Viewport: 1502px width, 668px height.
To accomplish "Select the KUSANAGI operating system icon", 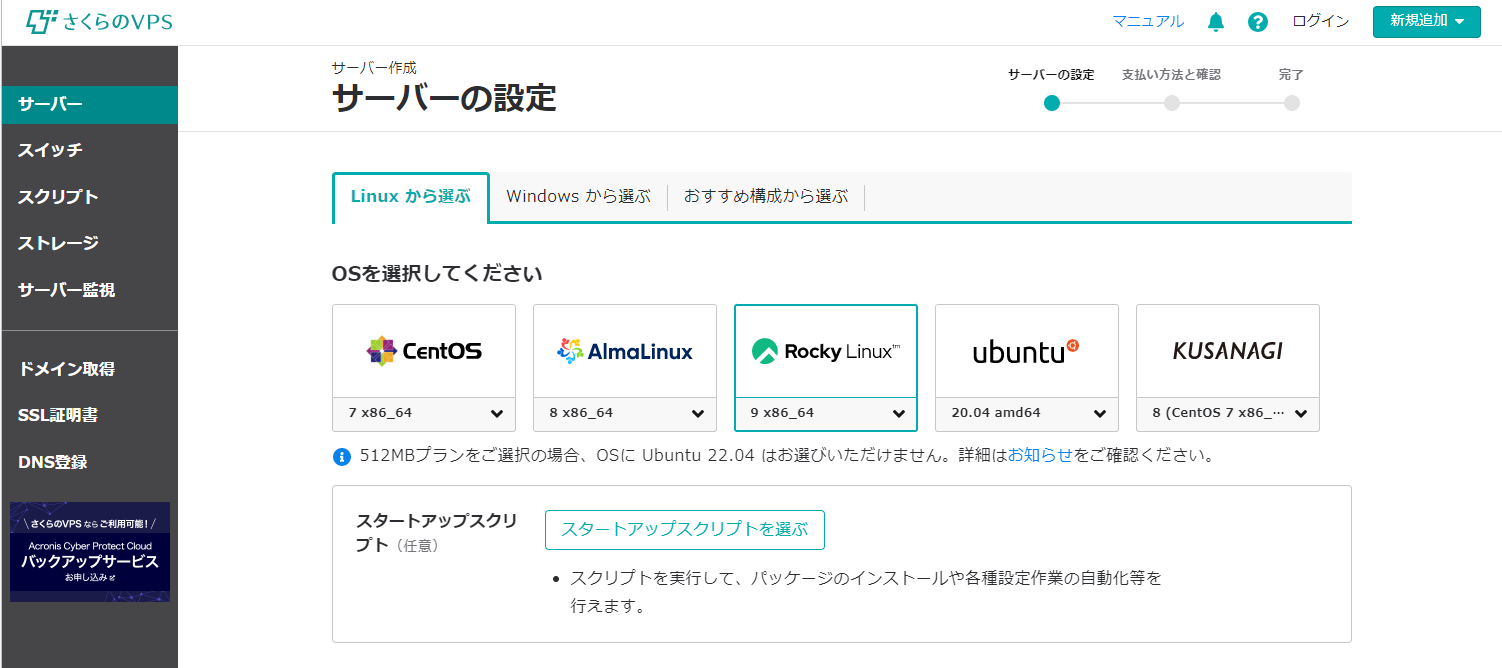I will (x=1227, y=350).
